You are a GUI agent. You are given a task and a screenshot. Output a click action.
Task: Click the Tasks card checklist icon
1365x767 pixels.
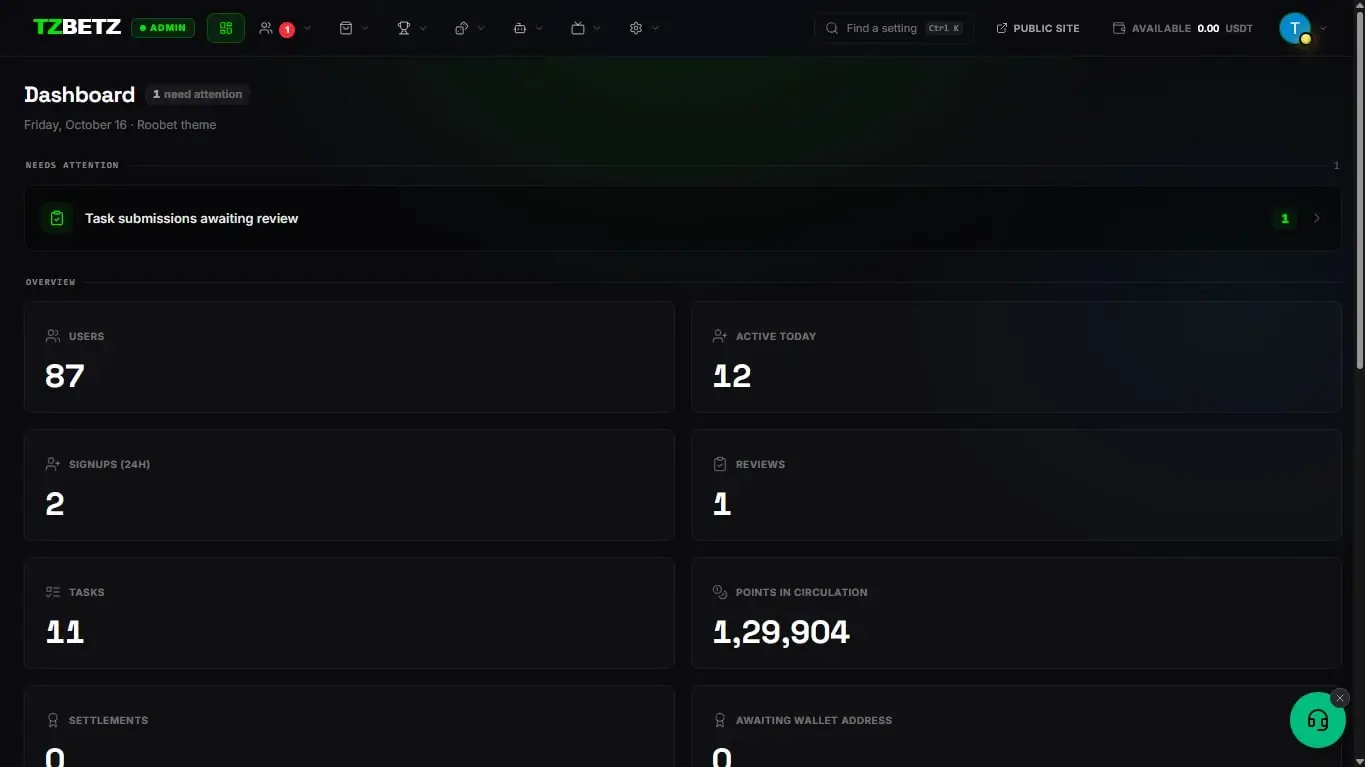53,592
